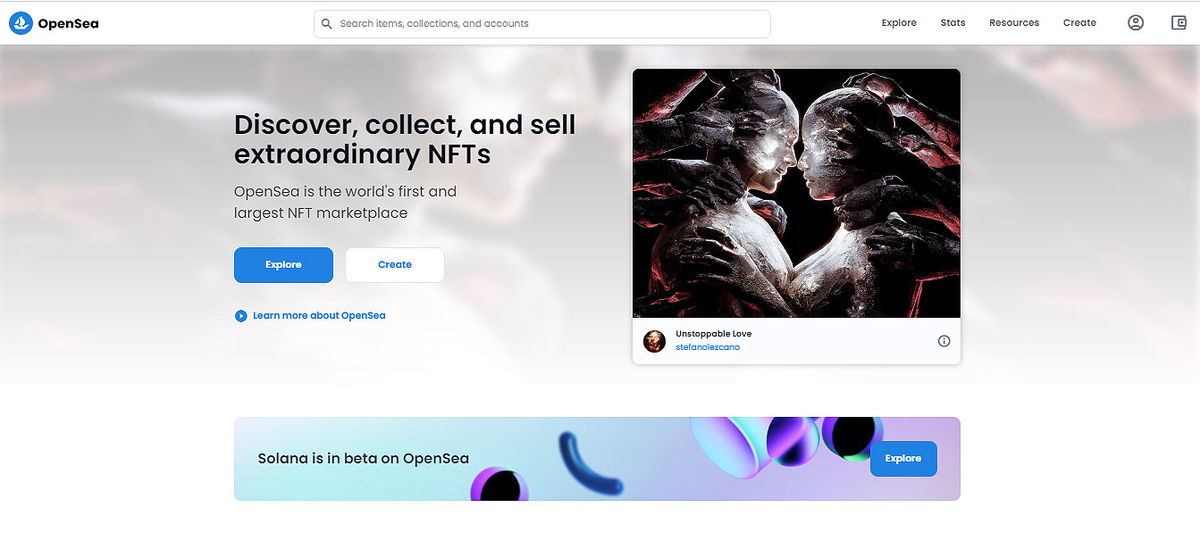
Task: Click stefanolezcano creator avatar
Action: 654,341
